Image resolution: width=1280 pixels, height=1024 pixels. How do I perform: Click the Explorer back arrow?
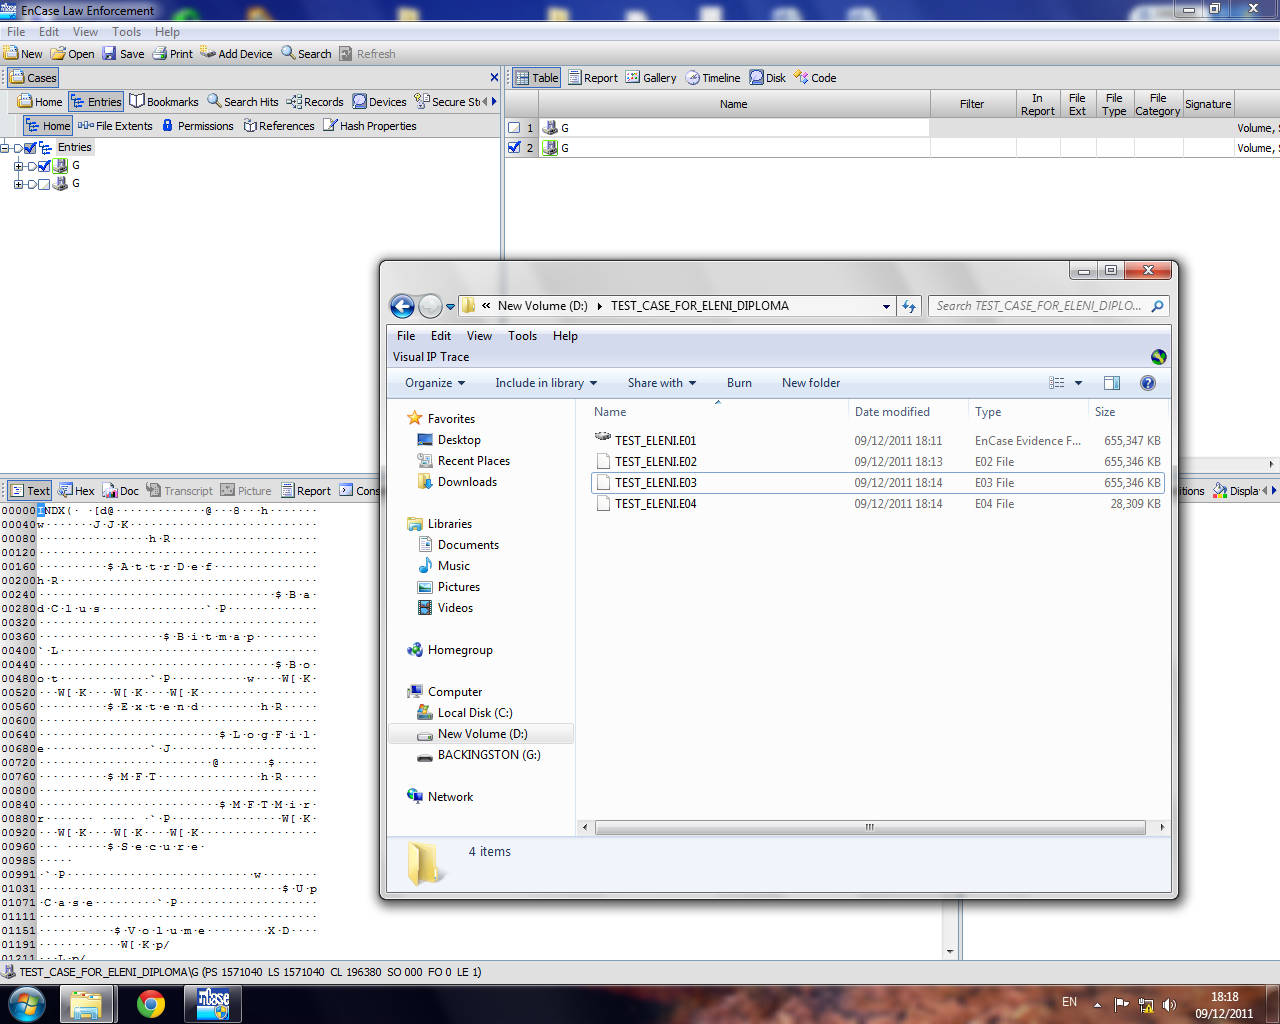click(402, 307)
